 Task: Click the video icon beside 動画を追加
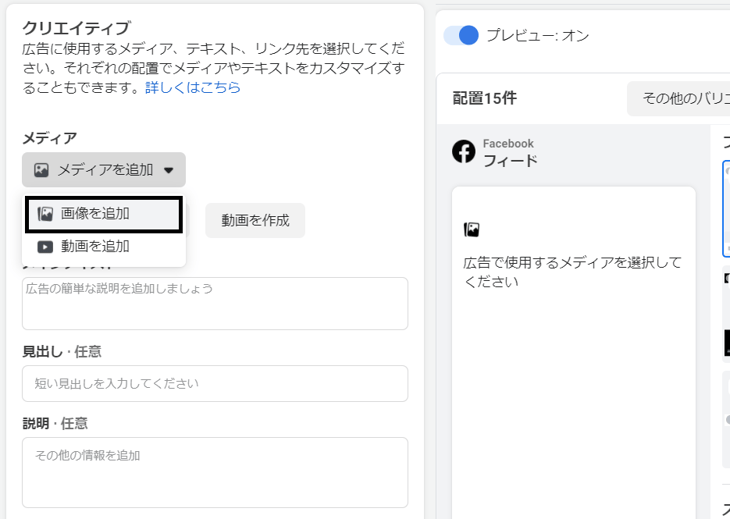coord(45,247)
